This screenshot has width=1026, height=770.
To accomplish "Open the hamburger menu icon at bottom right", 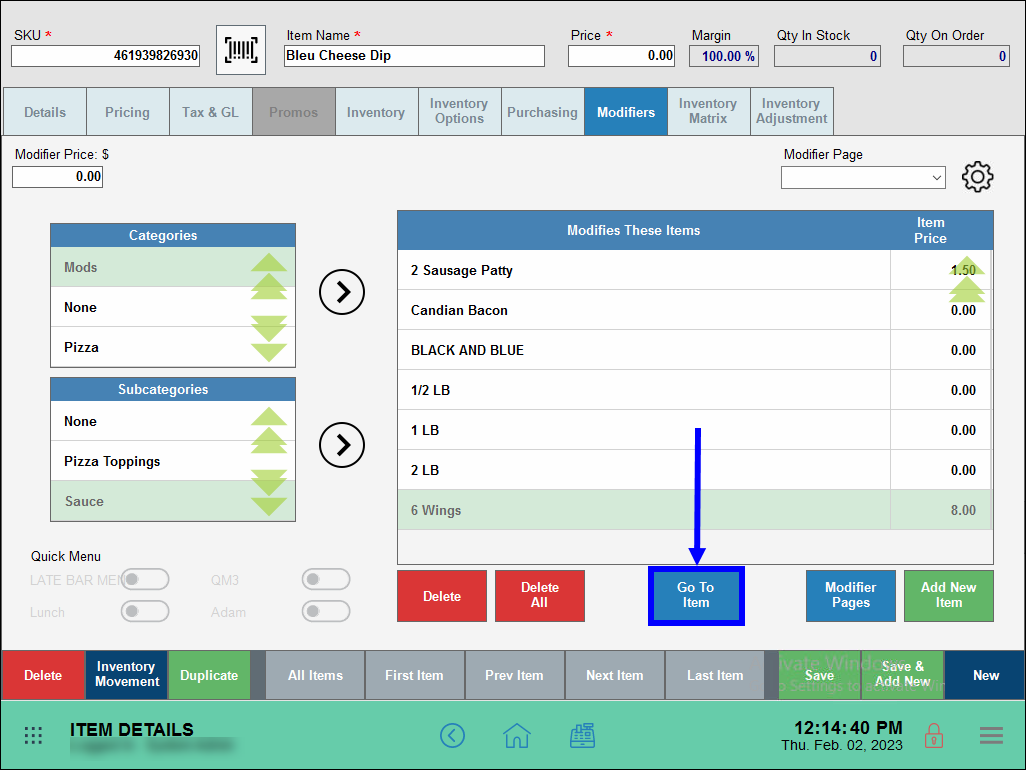I will click(991, 735).
